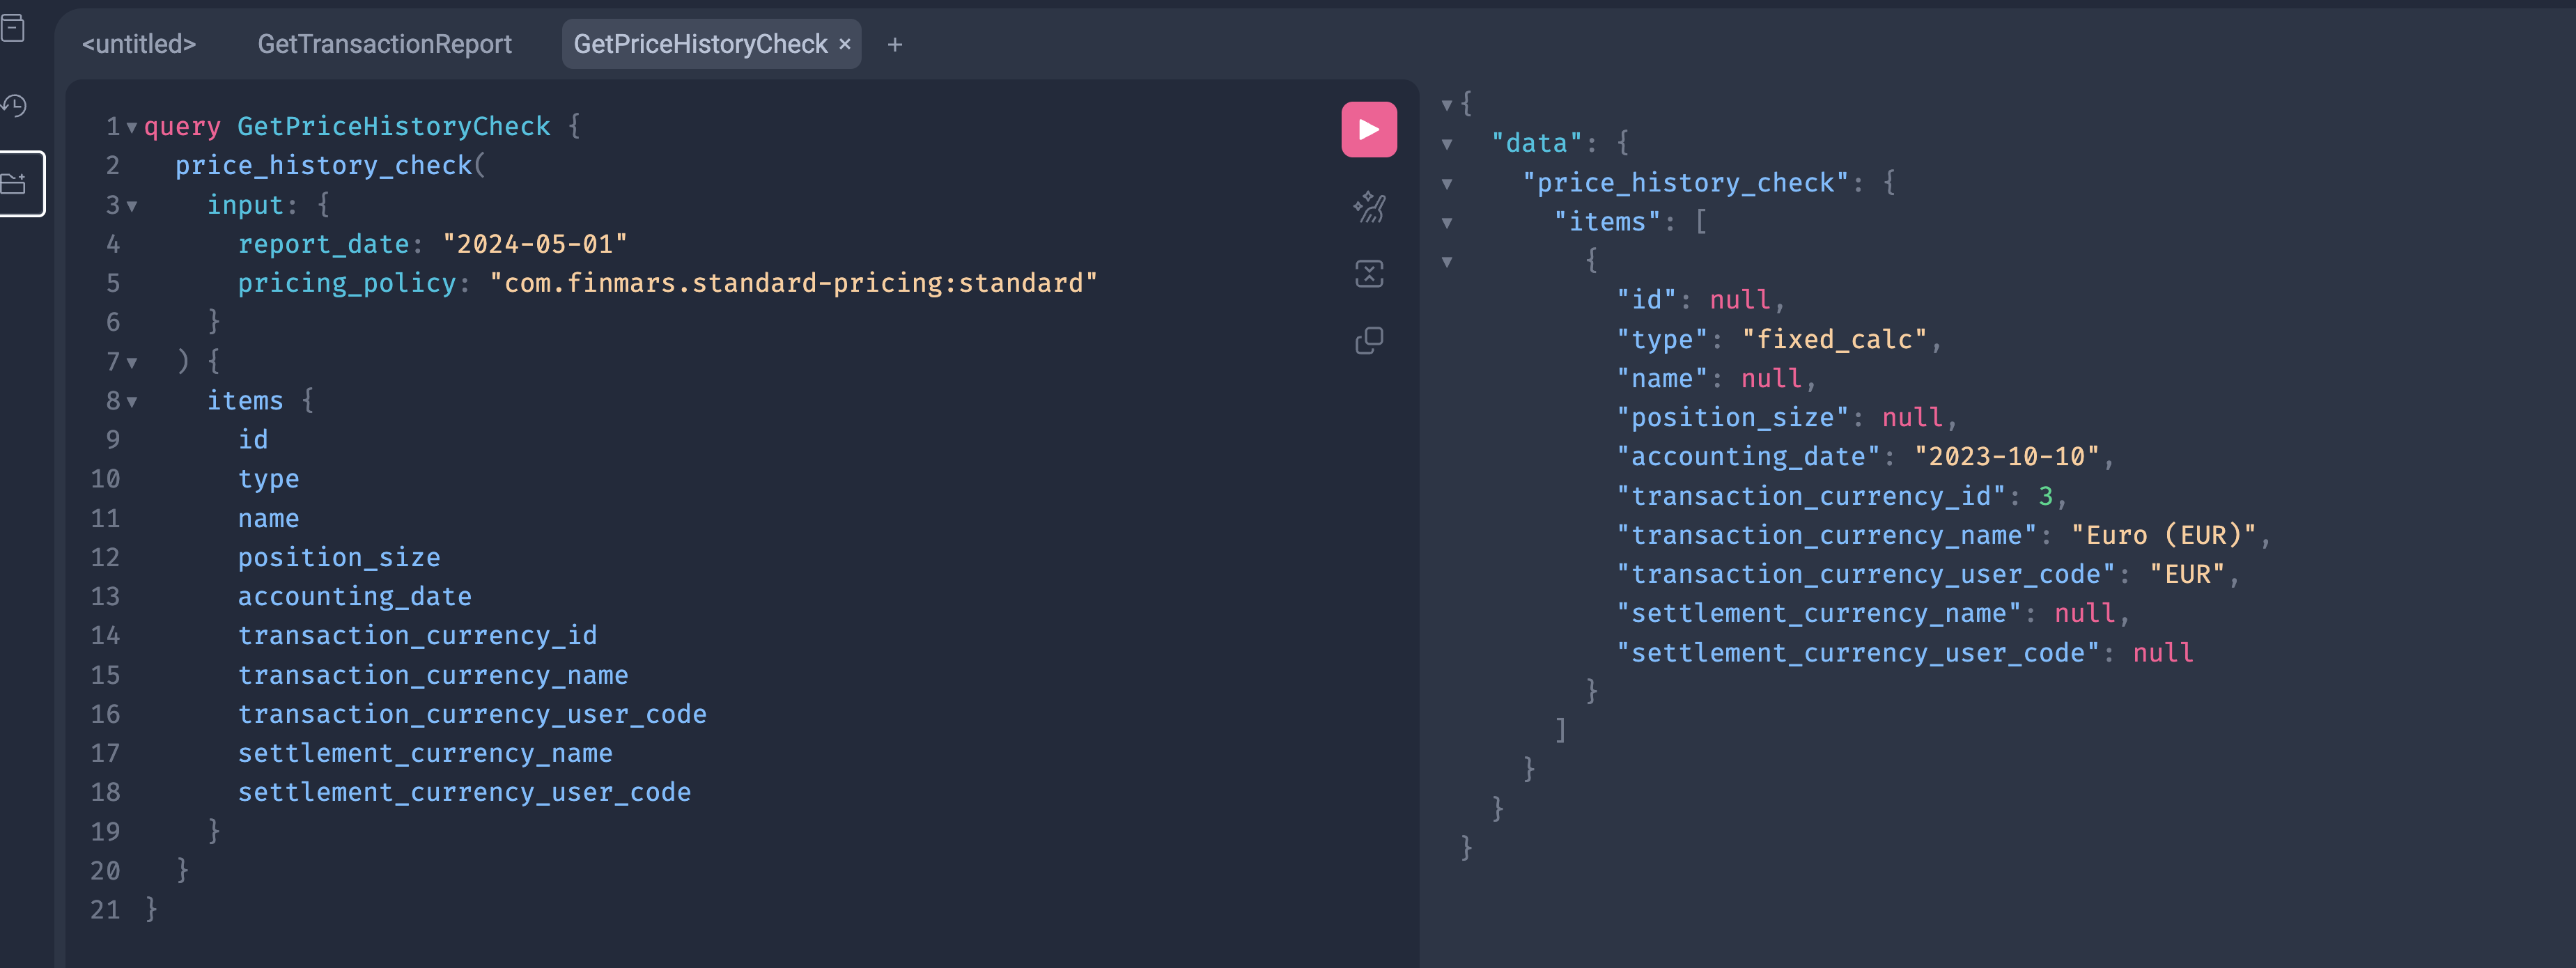Run the GetPriceHistoryCheck query with play button
This screenshot has width=2576, height=968.
1368,129
